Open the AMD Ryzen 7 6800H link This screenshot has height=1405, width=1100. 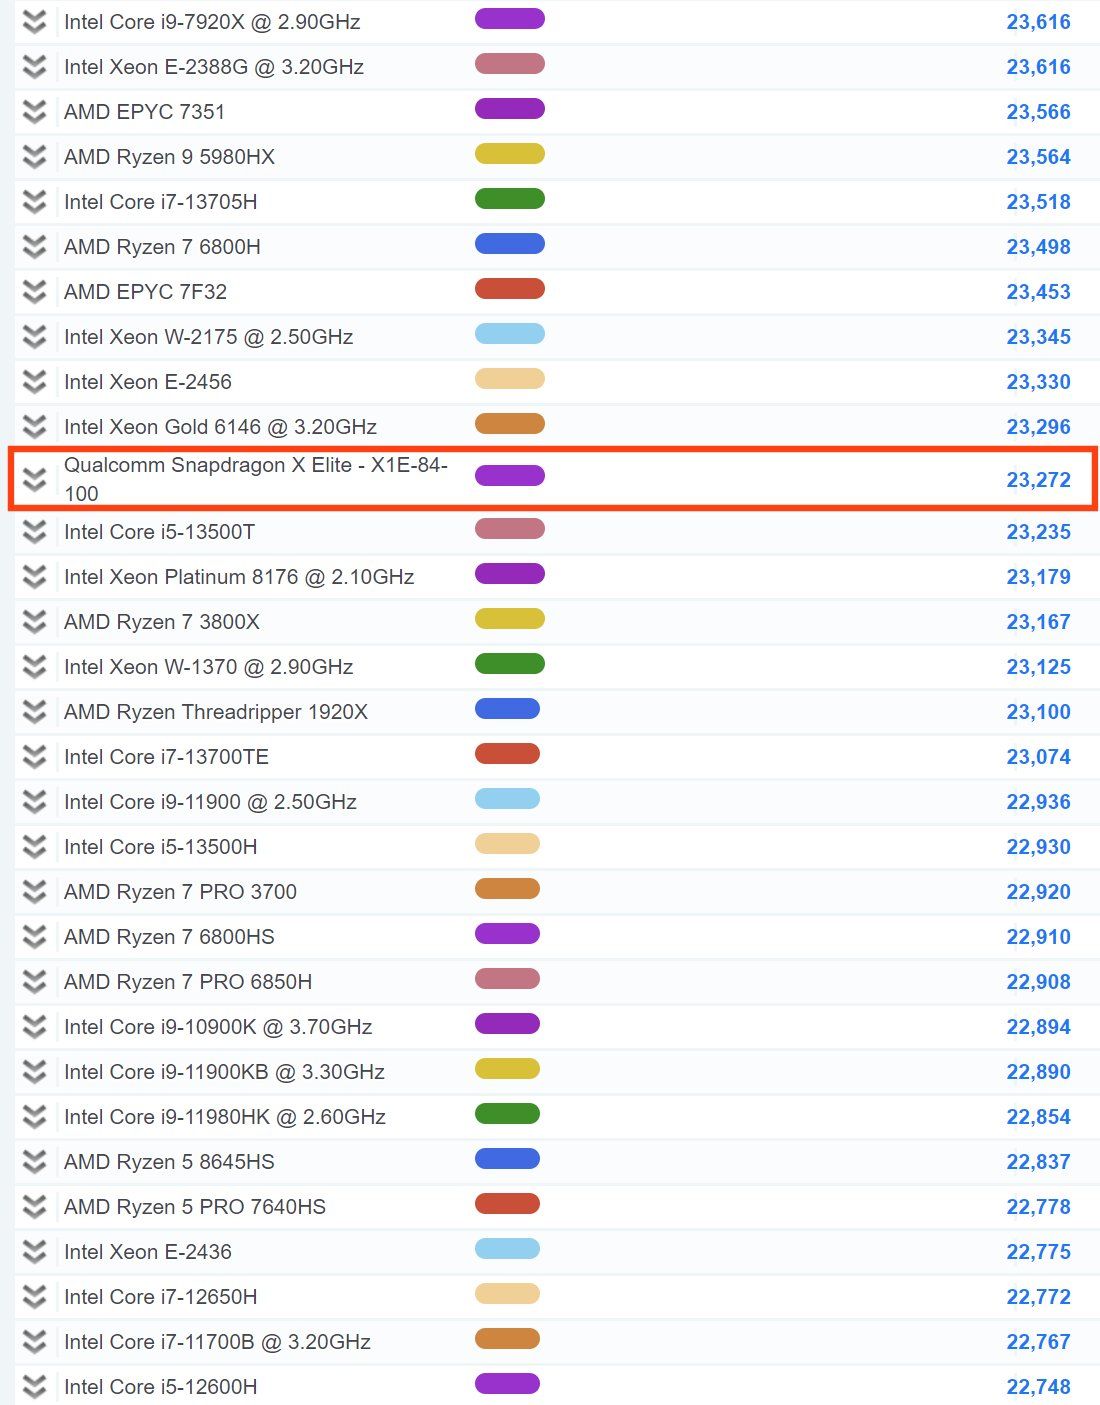tap(162, 247)
